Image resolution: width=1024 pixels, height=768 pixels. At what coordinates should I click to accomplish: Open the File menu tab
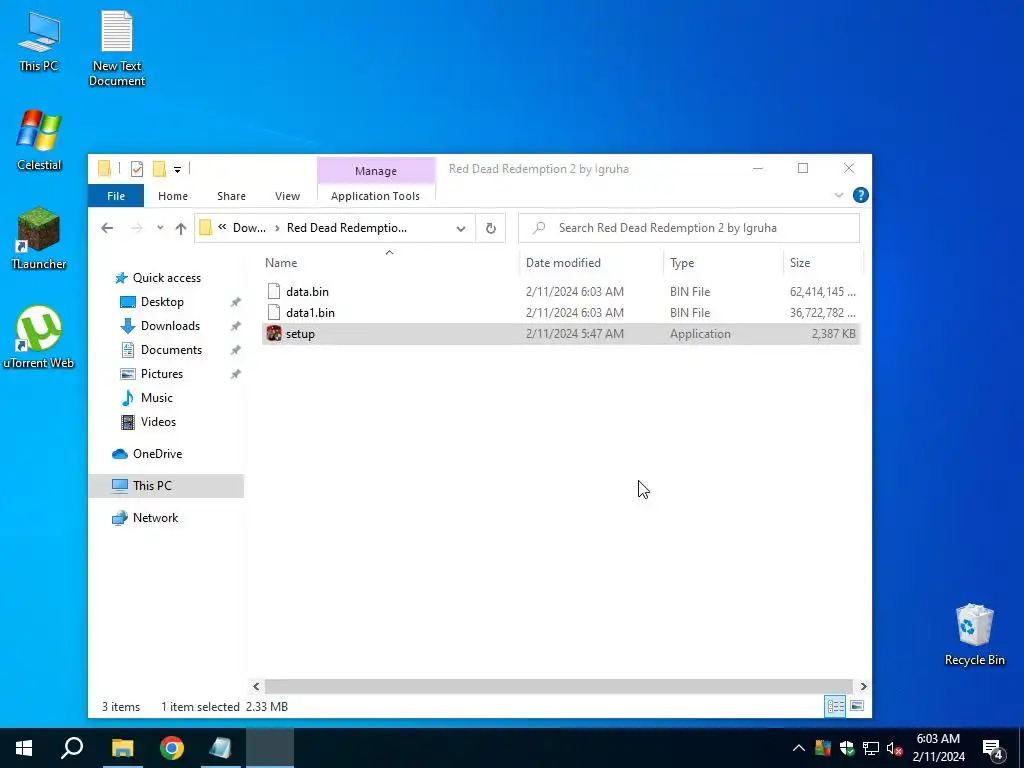[x=116, y=196]
